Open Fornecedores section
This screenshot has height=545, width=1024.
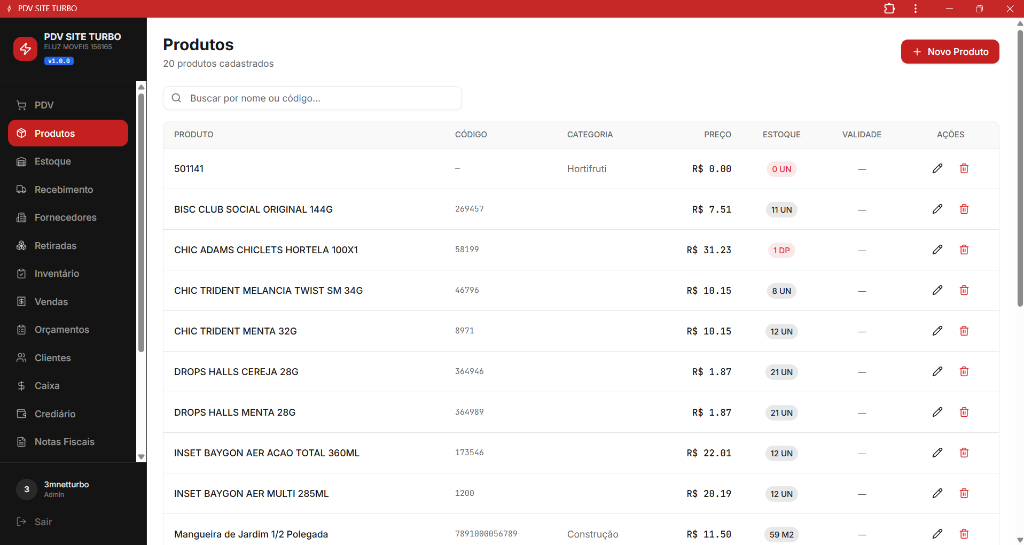pyautogui.click(x=68, y=217)
